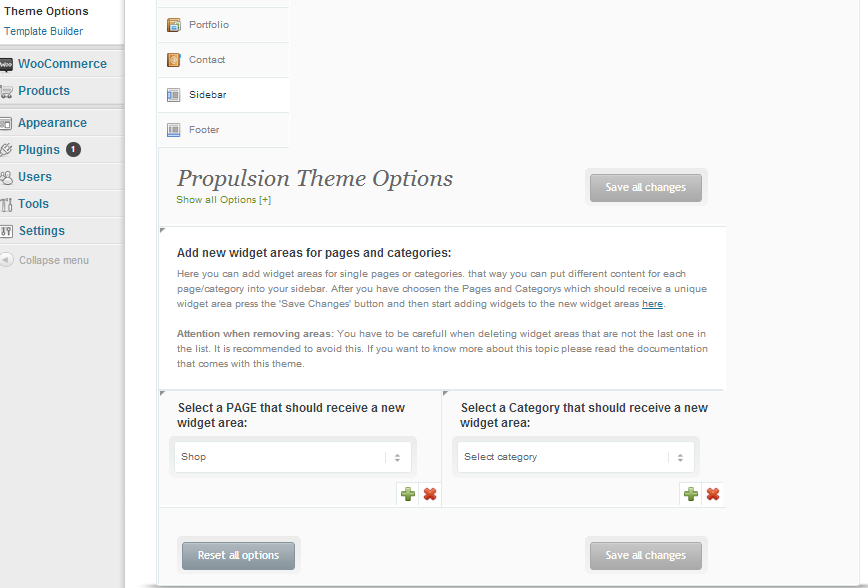Go to the Appearance menu
868x588 pixels.
click(52, 123)
